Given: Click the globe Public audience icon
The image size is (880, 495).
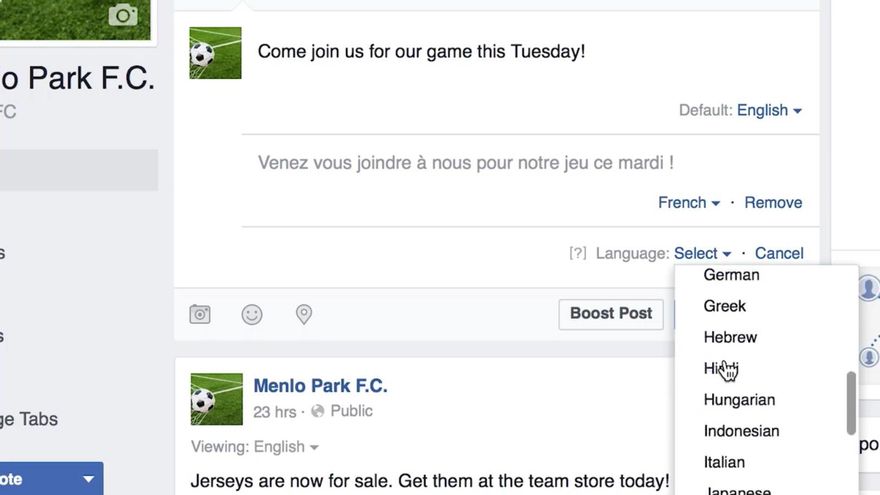Looking at the screenshot, I should (x=318, y=411).
